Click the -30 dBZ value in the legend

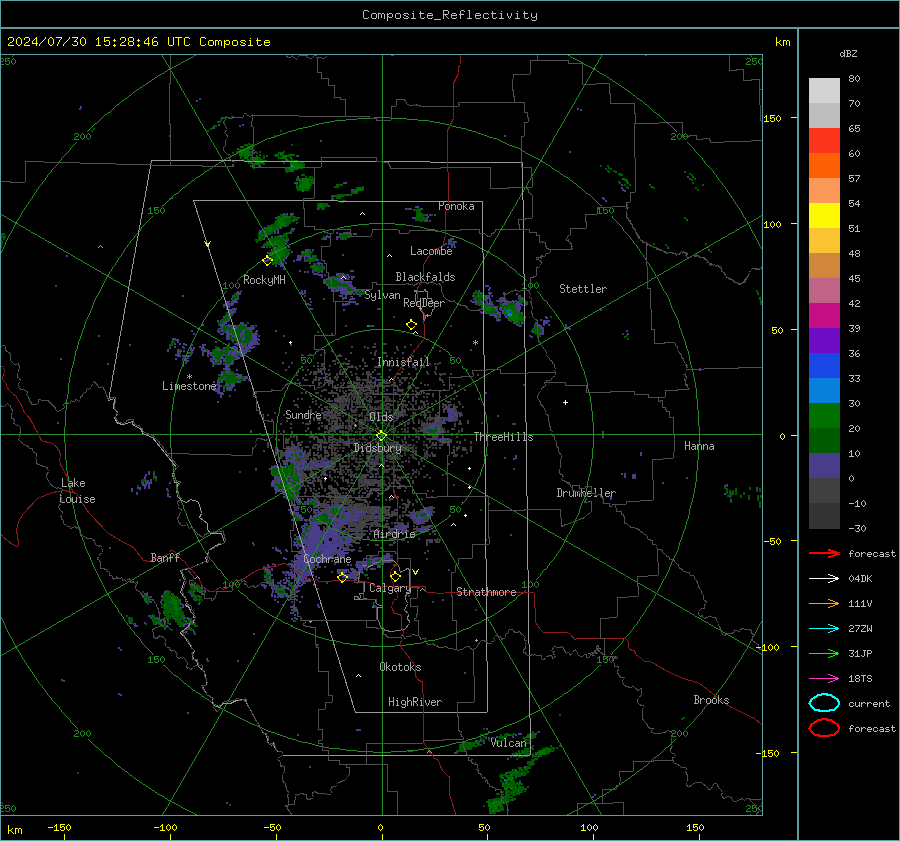(x=858, y=528)
